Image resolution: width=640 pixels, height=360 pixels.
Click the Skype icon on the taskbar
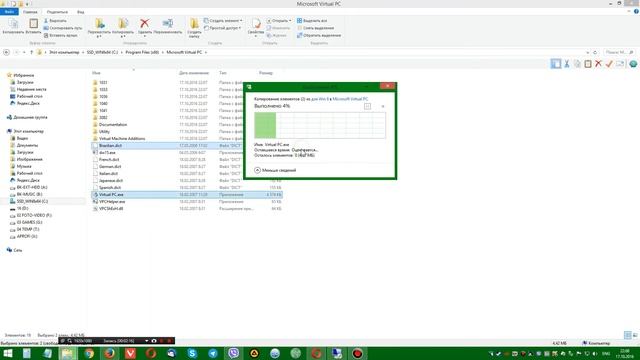coord(192,353)
